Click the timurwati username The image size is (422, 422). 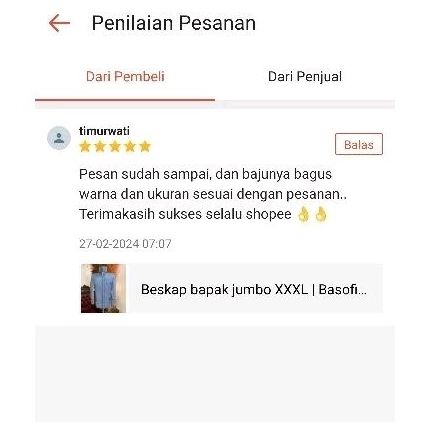[104, 131]
